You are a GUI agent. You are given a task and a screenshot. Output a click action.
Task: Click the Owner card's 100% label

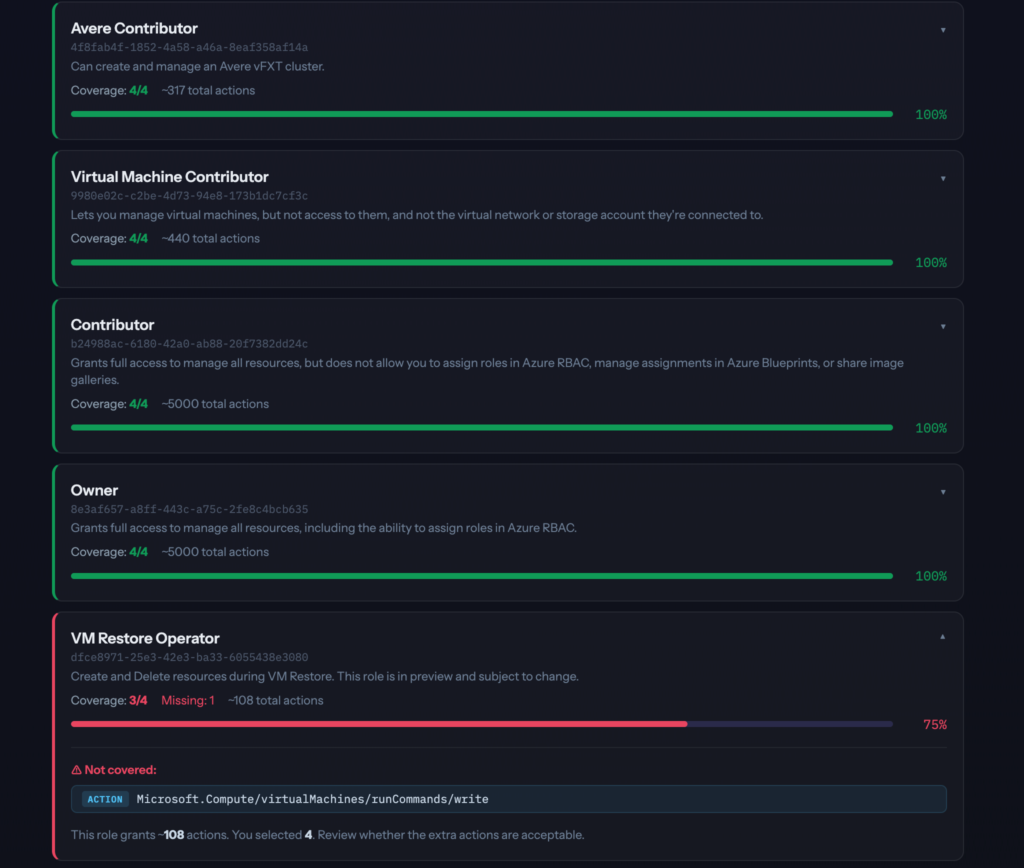point(930,576)
